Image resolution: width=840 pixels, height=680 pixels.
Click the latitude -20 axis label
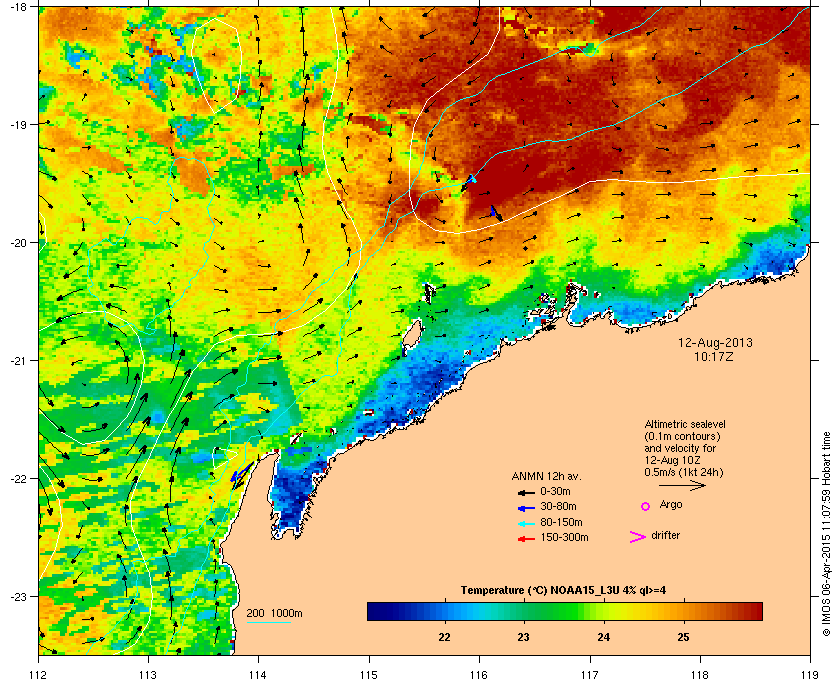click(17, 242)
